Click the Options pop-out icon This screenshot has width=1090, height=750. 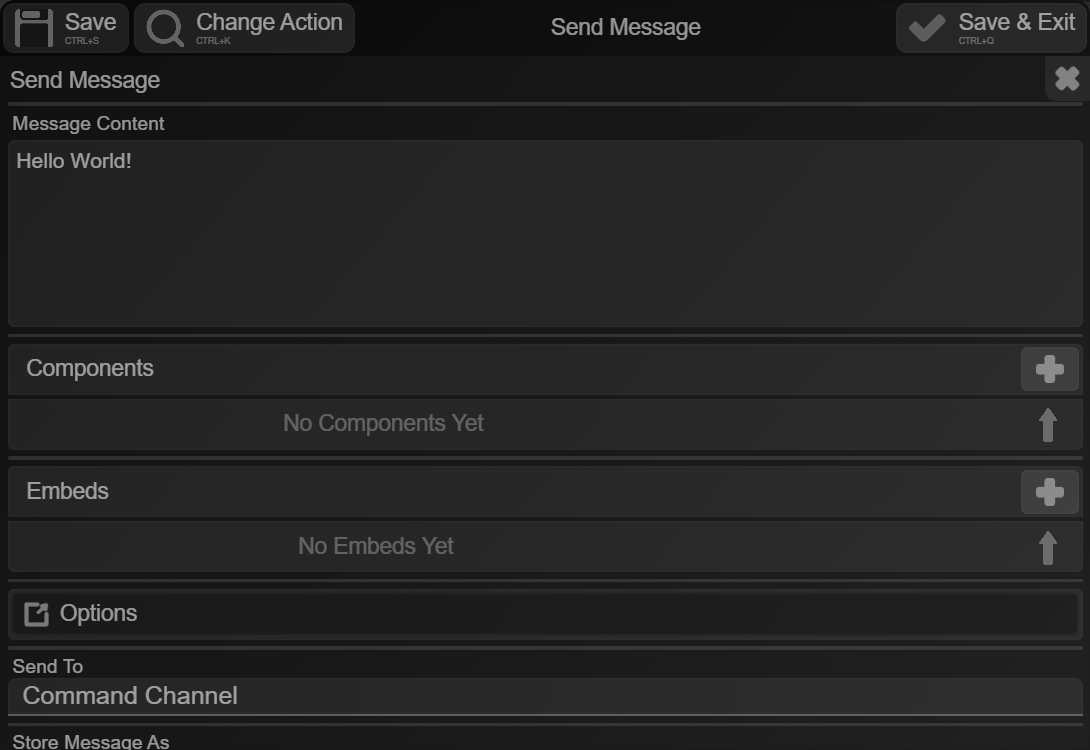[x=36, y=614]
